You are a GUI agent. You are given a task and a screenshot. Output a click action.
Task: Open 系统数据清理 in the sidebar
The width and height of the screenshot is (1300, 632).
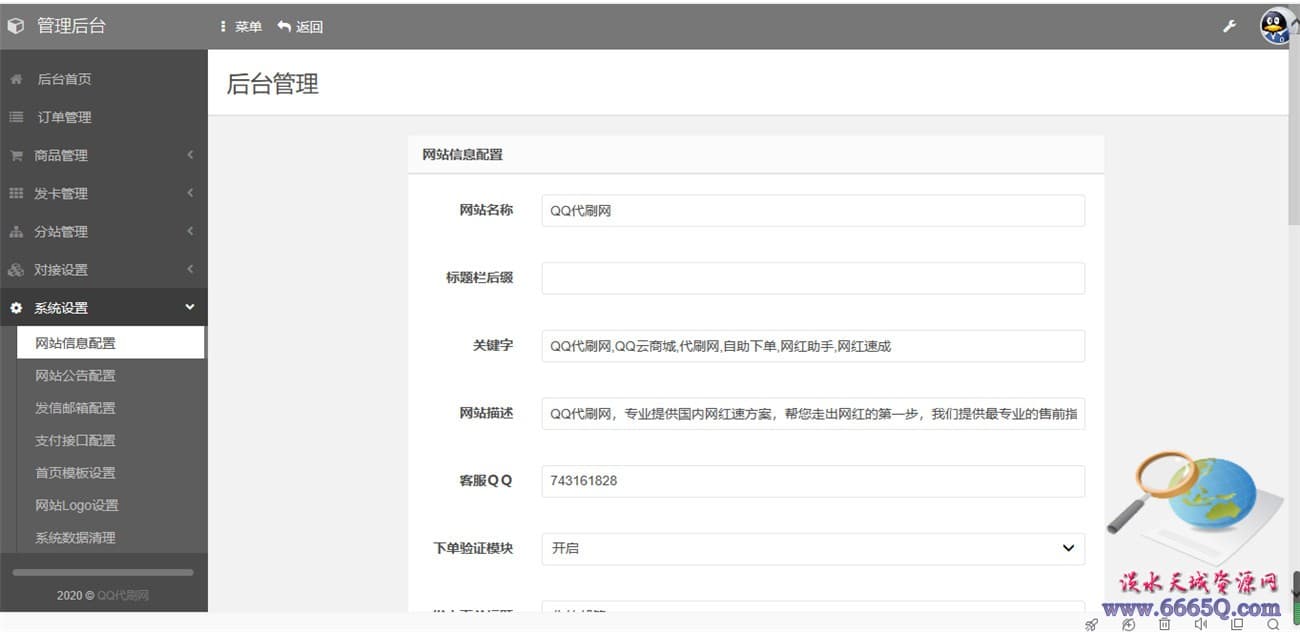[x=75, y=538]
